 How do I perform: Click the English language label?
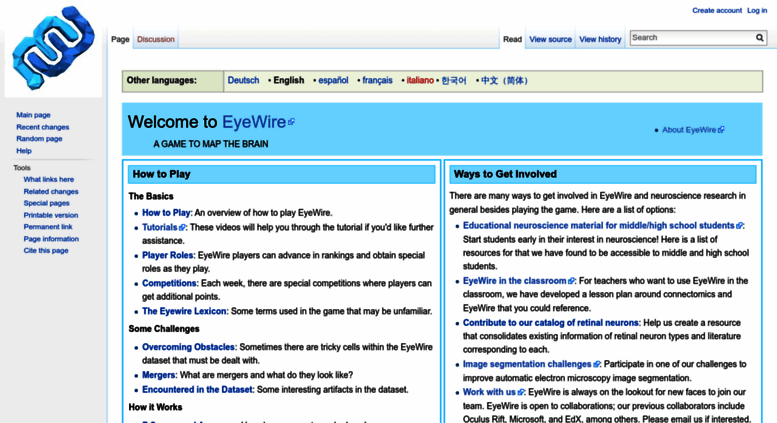pyautogui.click(x=289, y=80)
